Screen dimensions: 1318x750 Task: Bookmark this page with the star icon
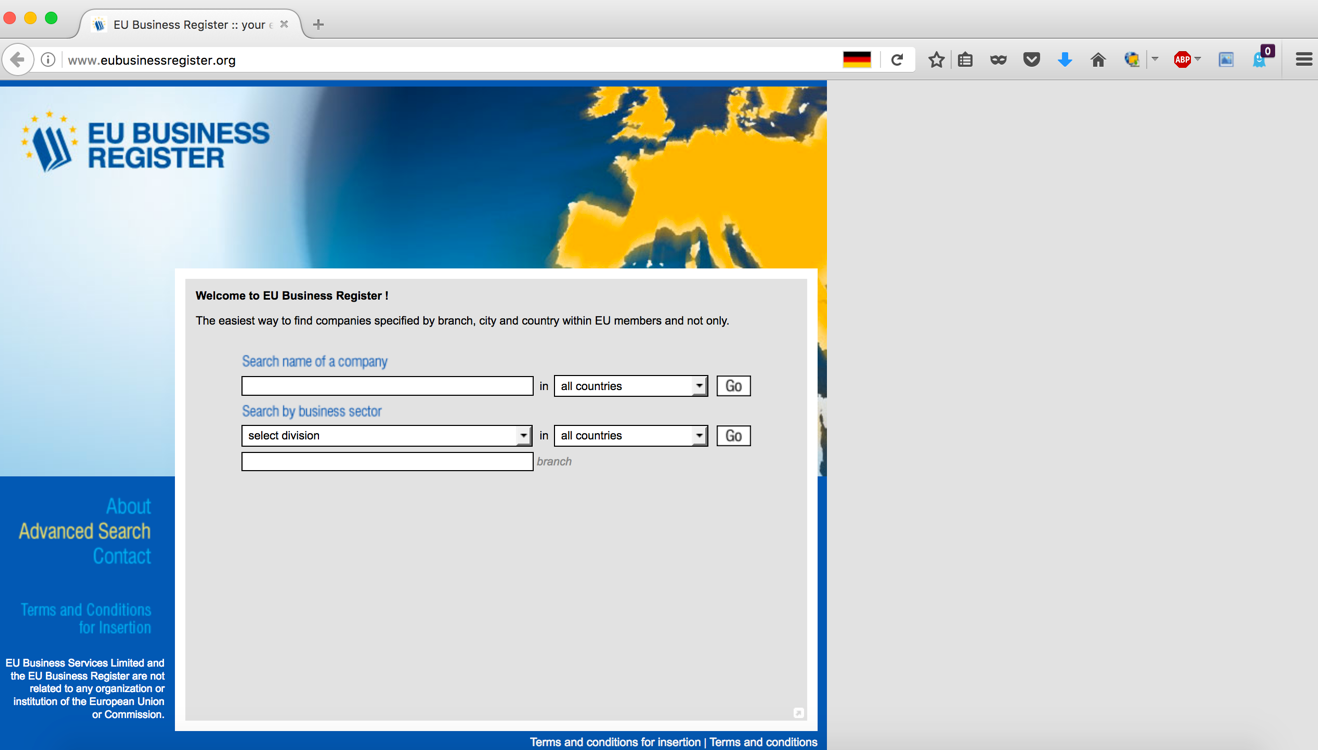936,60
